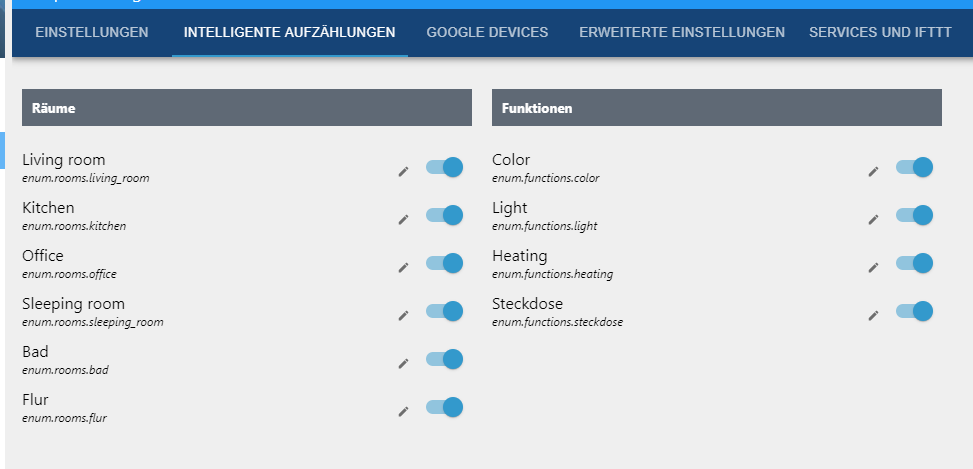Switch to the Einstellungen tab

pyautogui.click(x=92, y=32)
